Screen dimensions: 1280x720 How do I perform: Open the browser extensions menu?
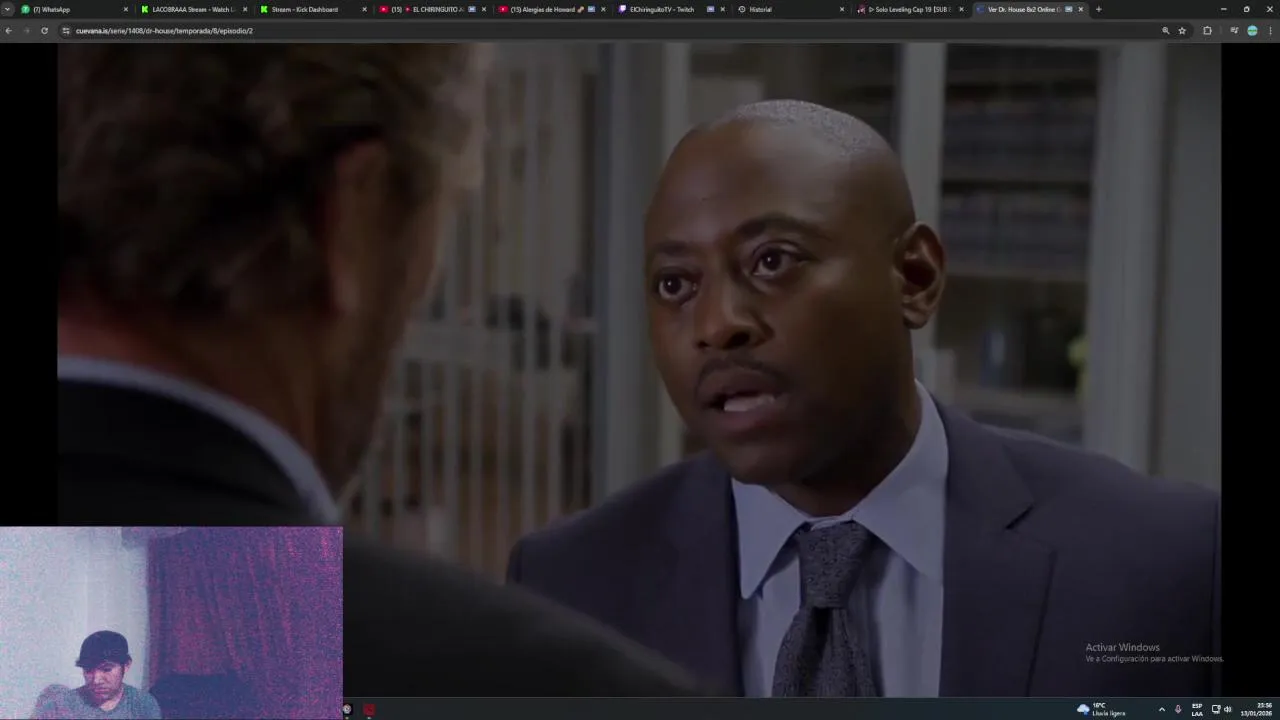click(x=1207, y=31)
